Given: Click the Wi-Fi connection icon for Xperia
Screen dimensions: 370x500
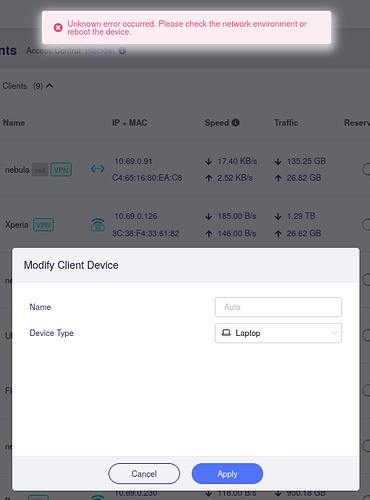Looking at the screenshot, I should [98, 225].
